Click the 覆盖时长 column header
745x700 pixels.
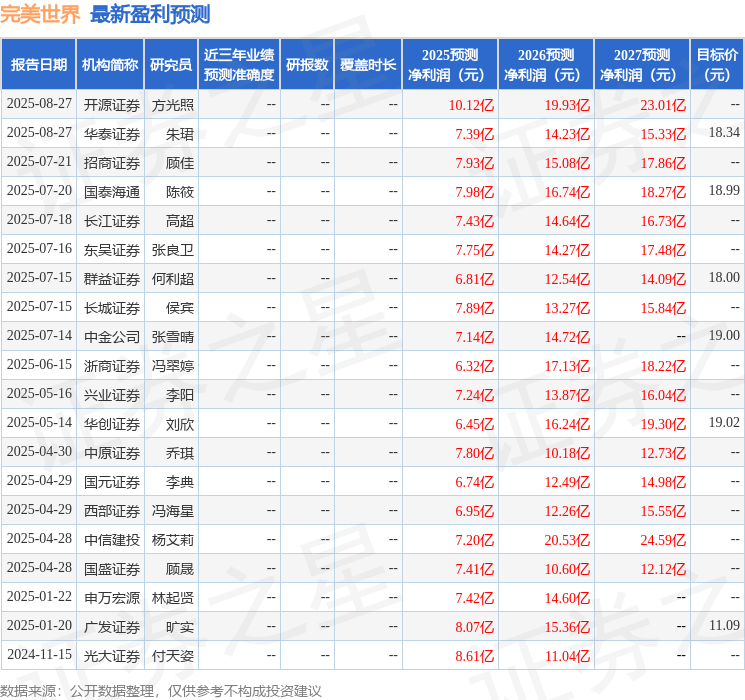[368, 65]
